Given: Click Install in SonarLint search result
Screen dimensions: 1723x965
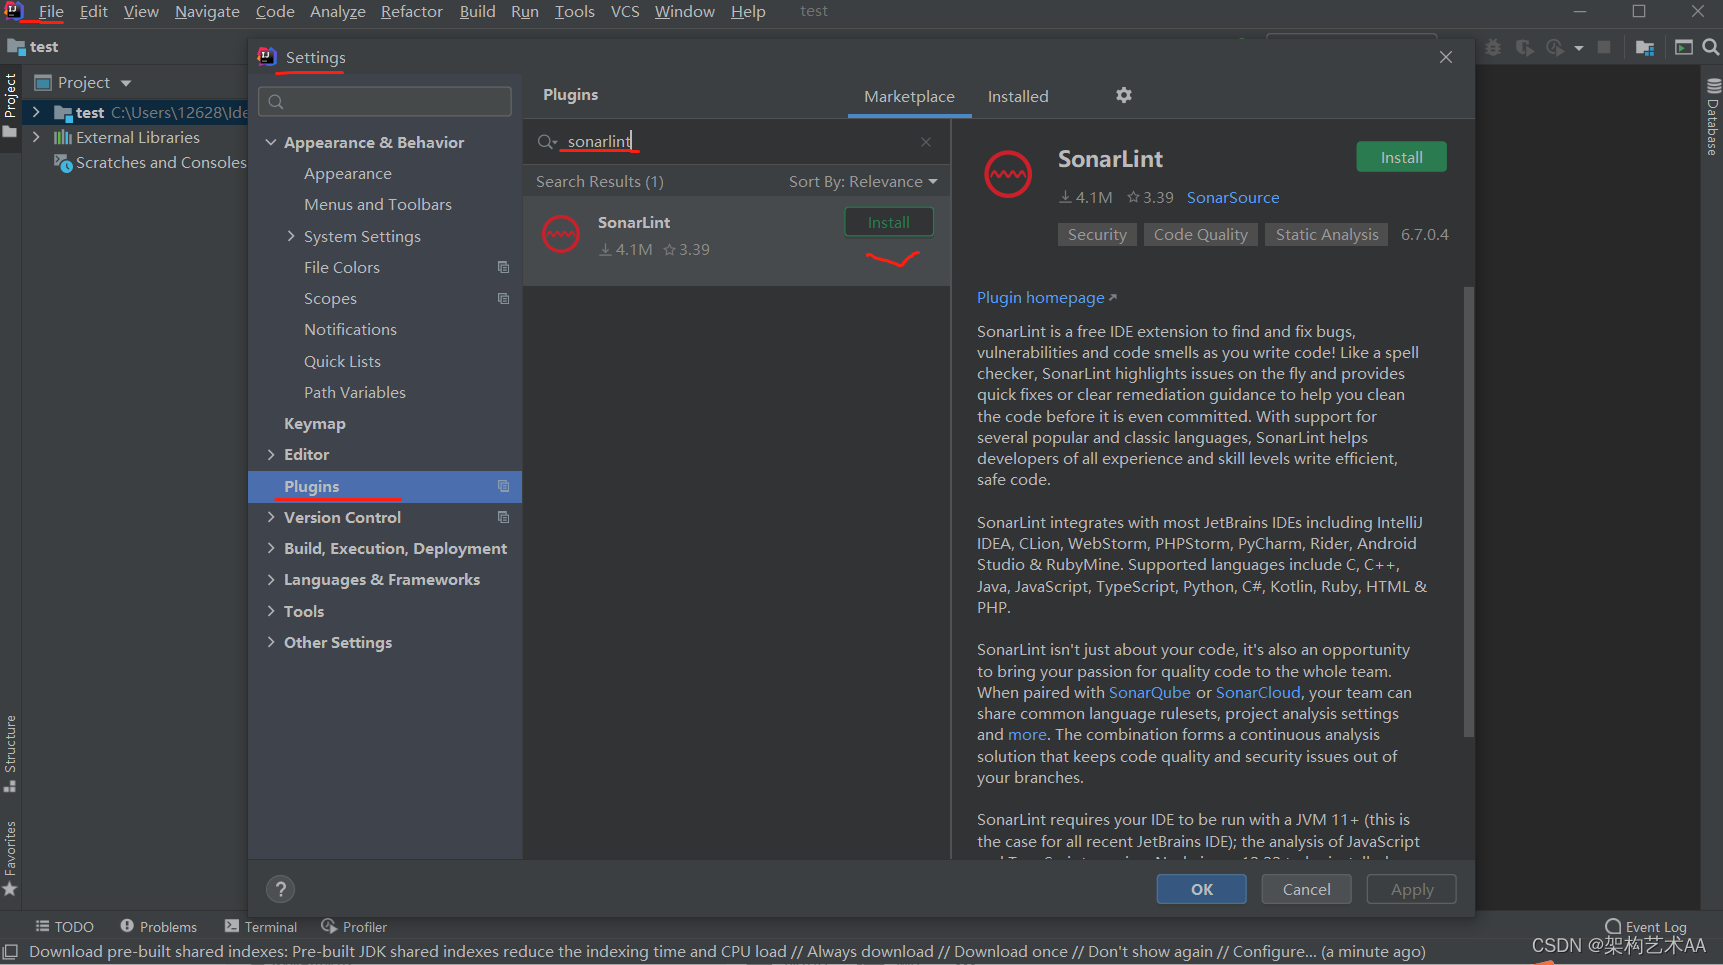Looking at the screenshot, I should (x=888, y=222).
